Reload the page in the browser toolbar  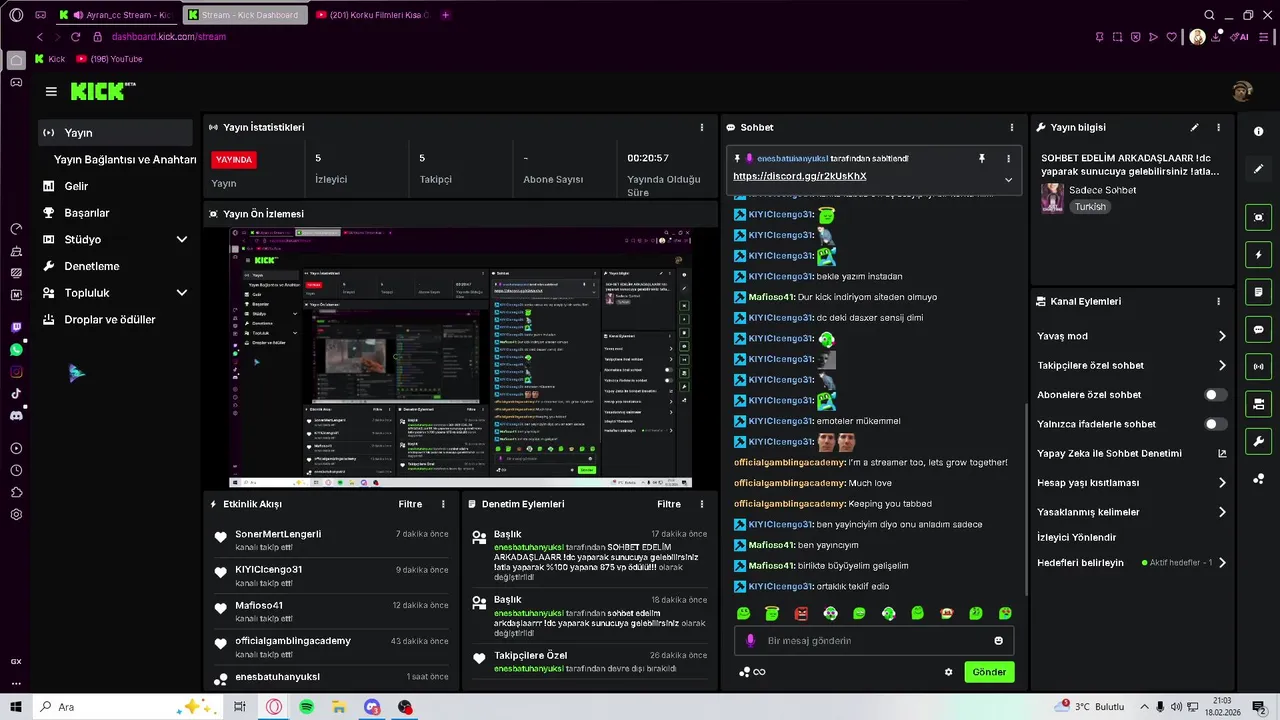pyautogui.click(x=75, y=37)
